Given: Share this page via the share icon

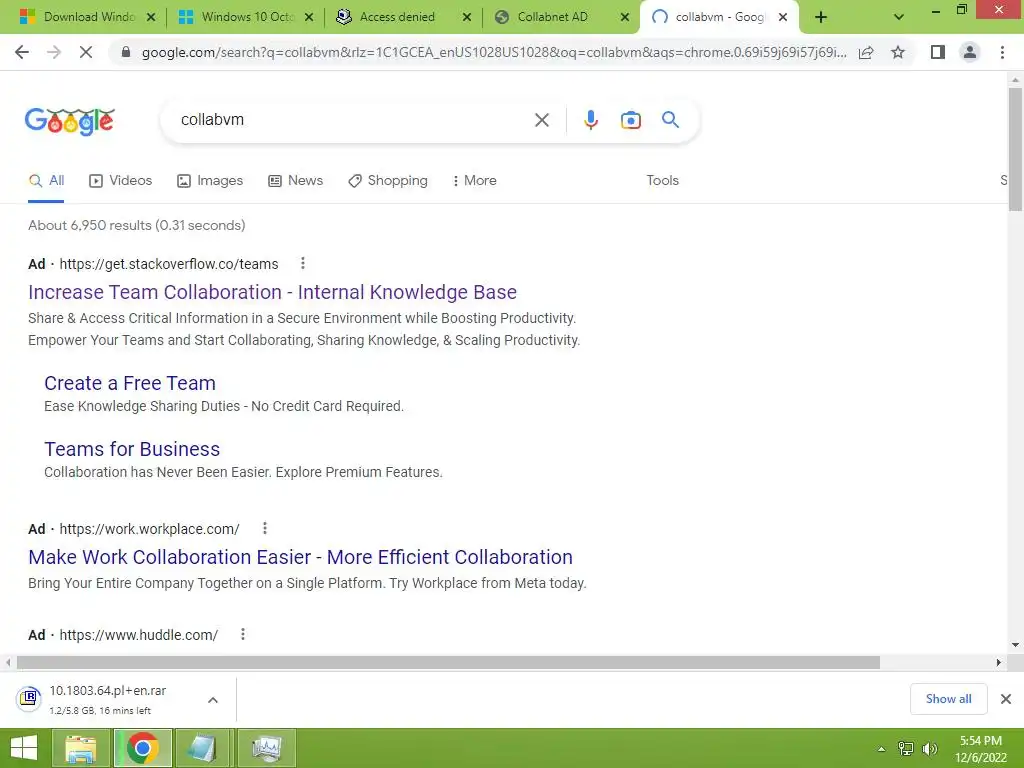Looking at the screenshot, I should tap(866, 52).
